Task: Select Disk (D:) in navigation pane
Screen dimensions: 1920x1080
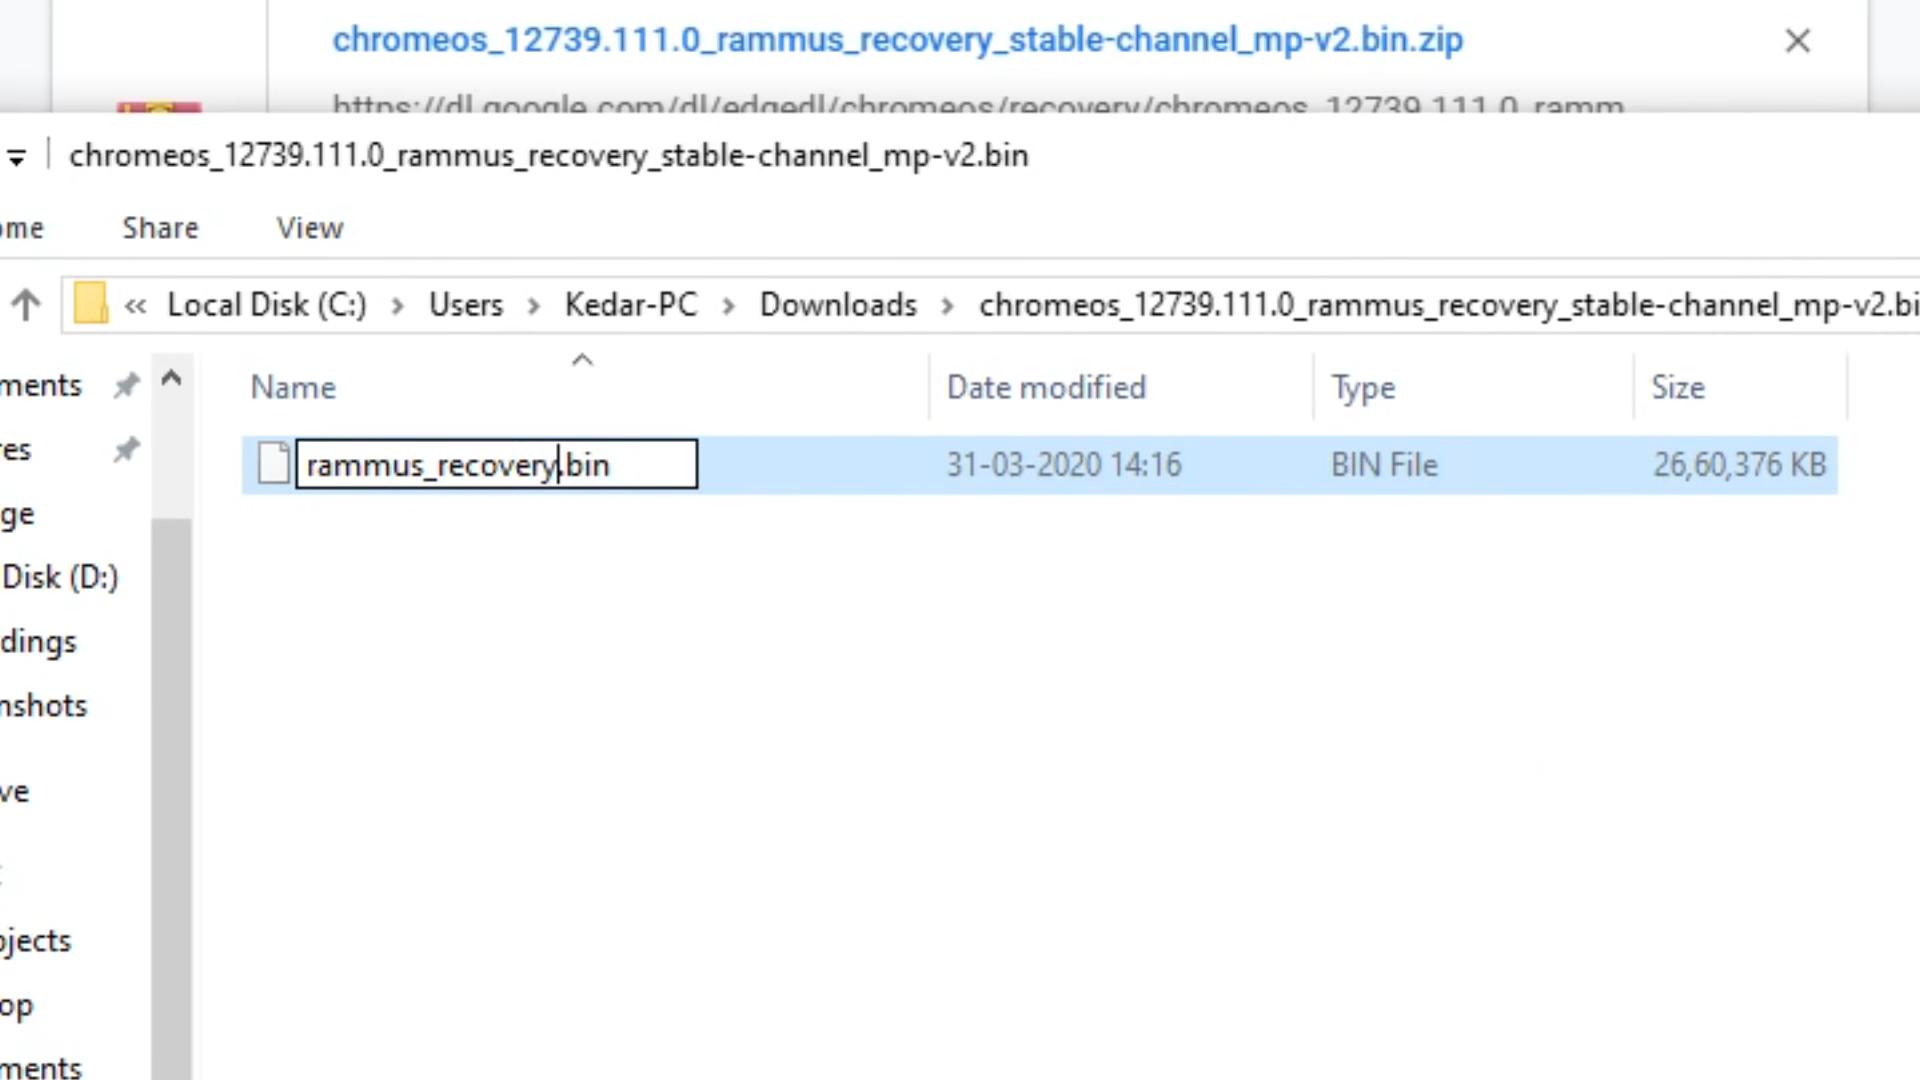Action: tap(60, 577)
